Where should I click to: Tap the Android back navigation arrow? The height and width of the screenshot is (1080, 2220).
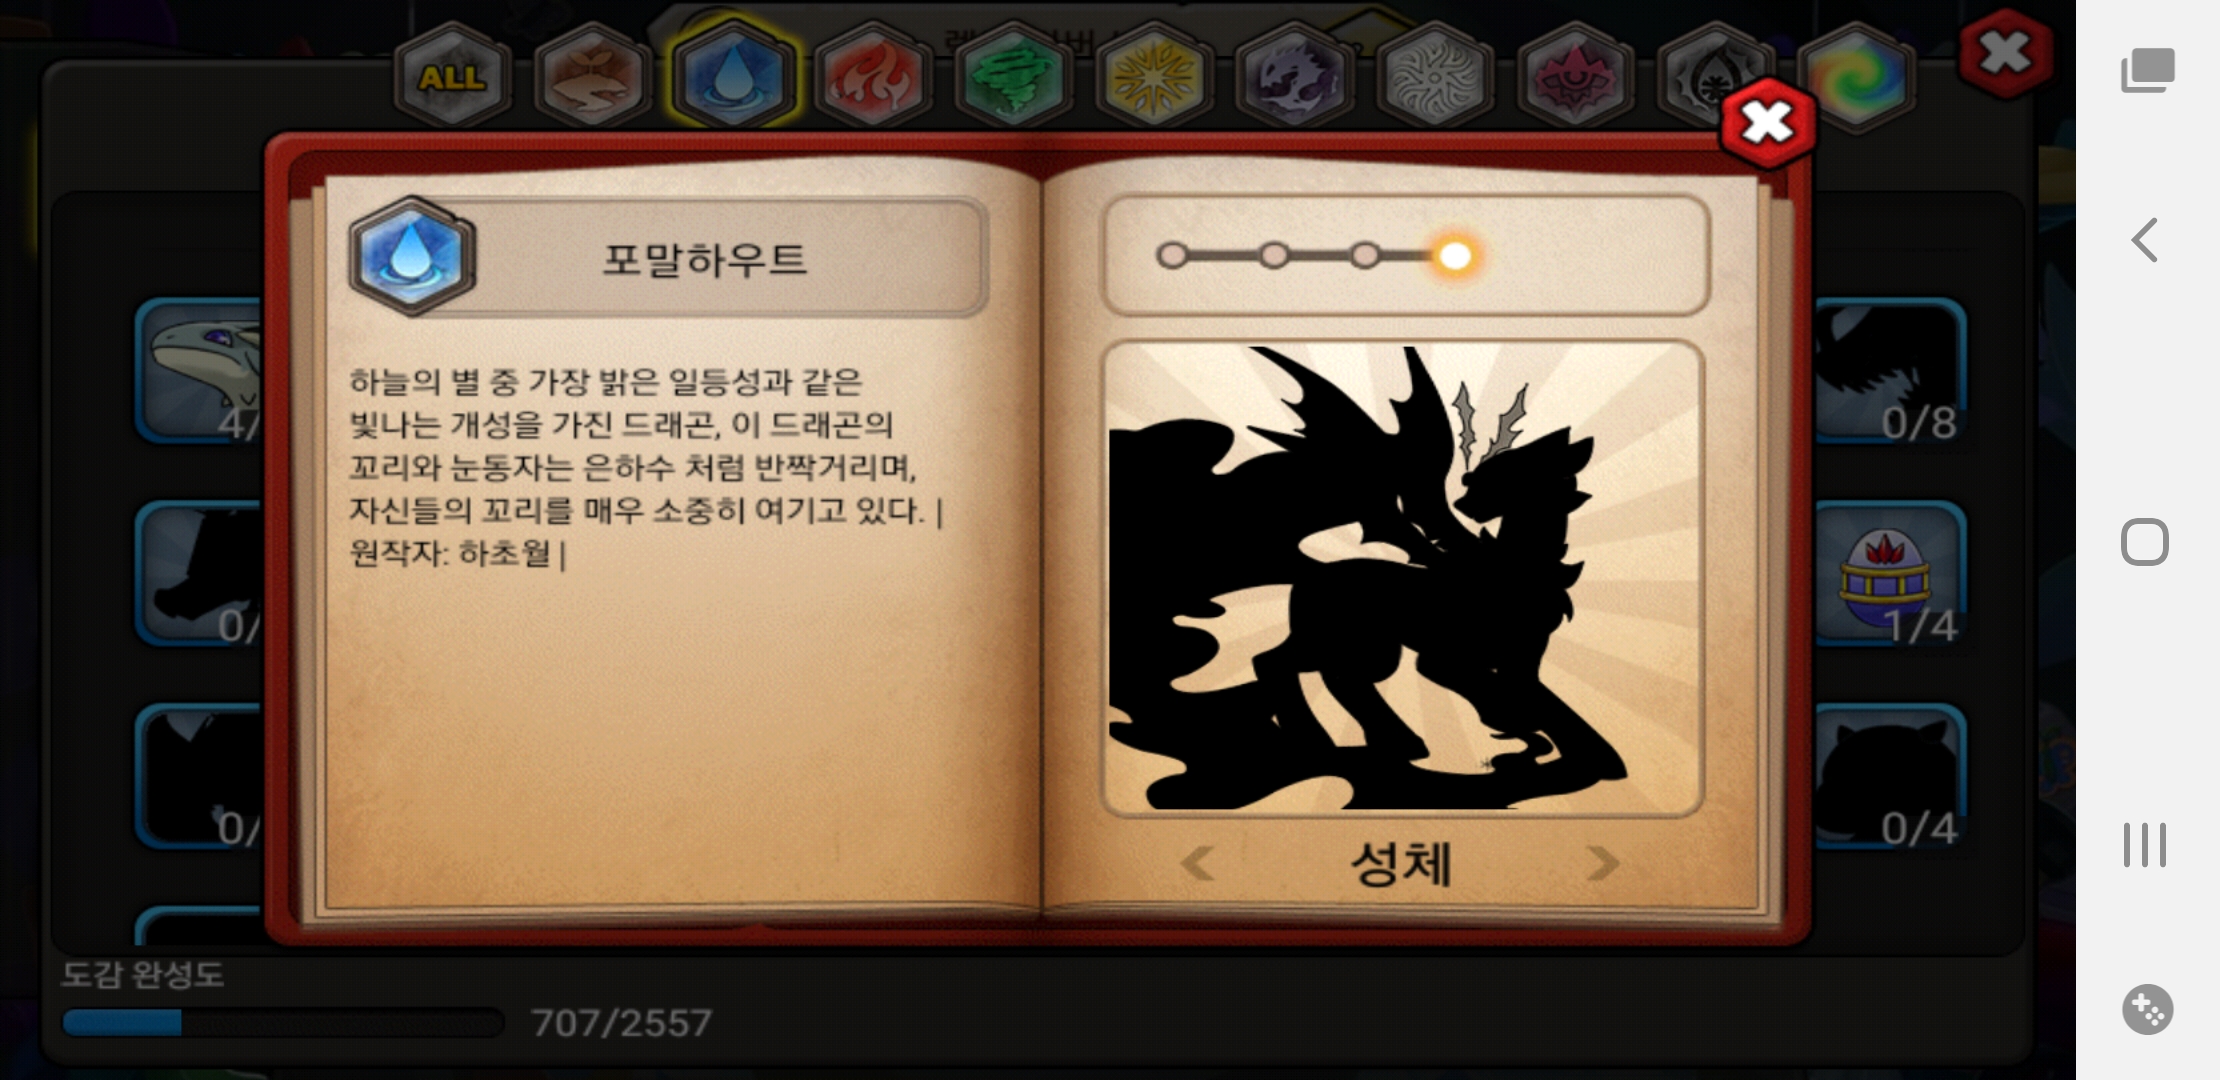coord(2145,240)
